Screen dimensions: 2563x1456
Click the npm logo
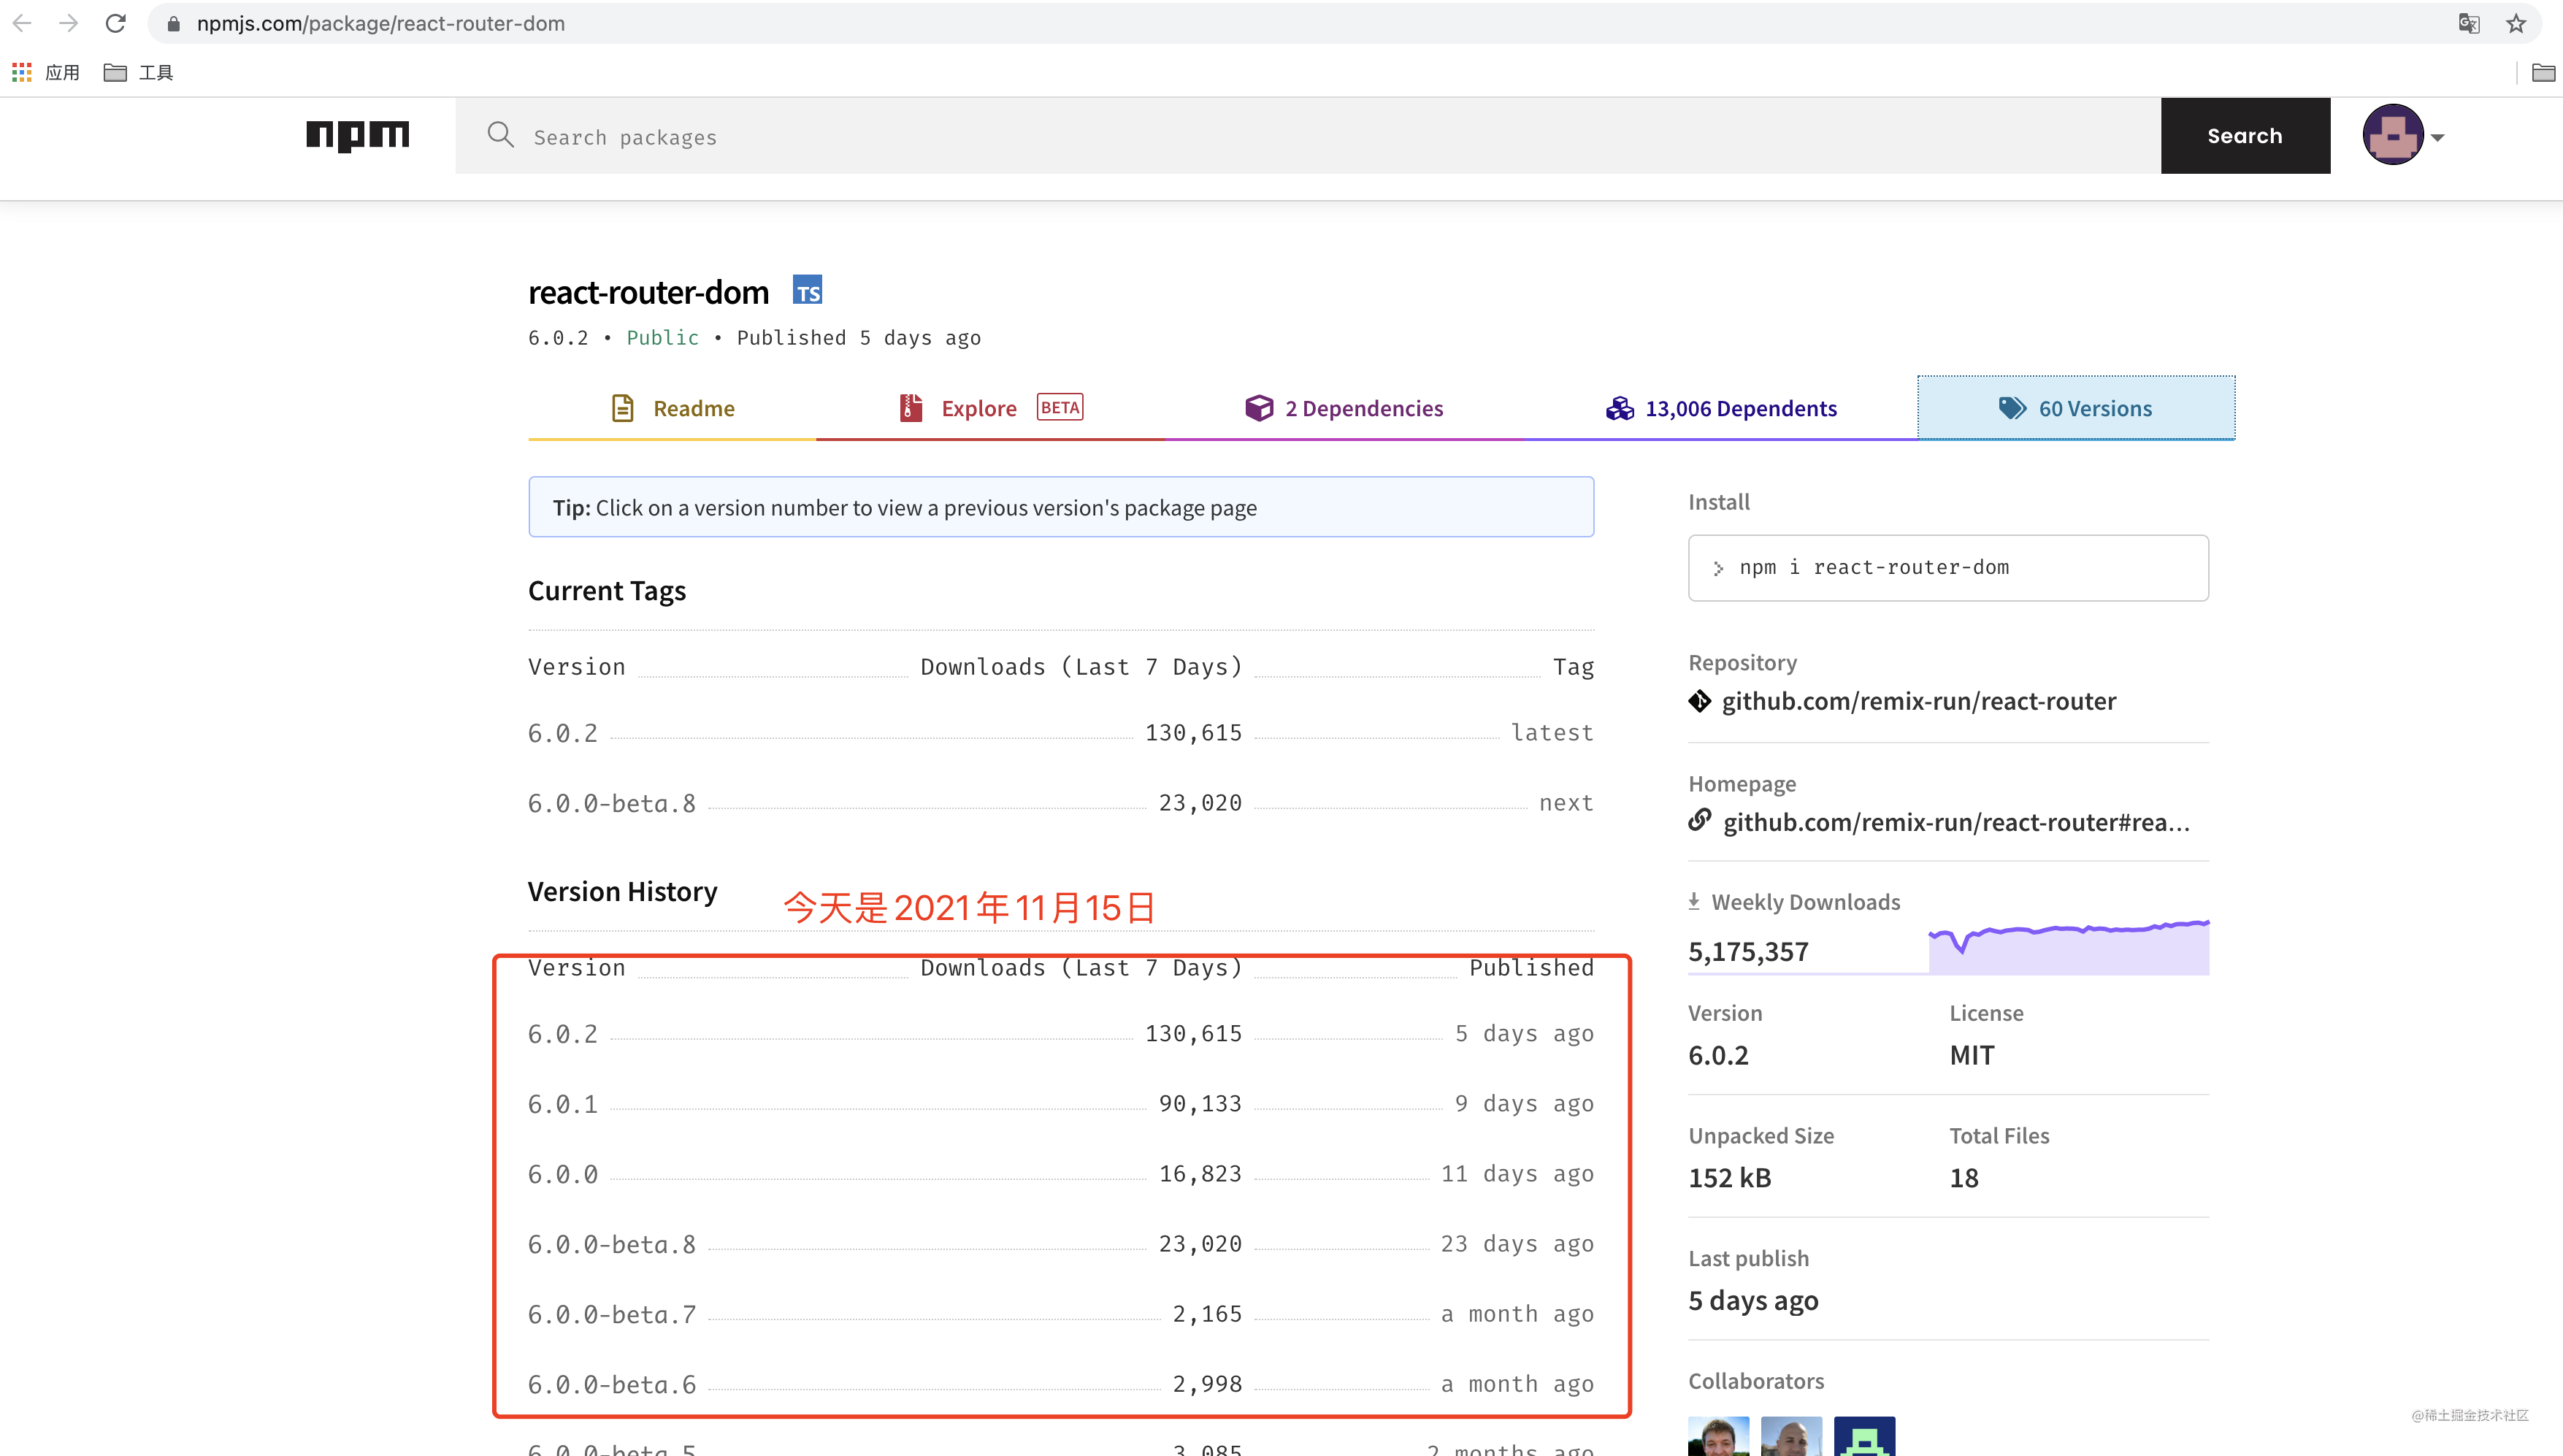tap(357, 136)
